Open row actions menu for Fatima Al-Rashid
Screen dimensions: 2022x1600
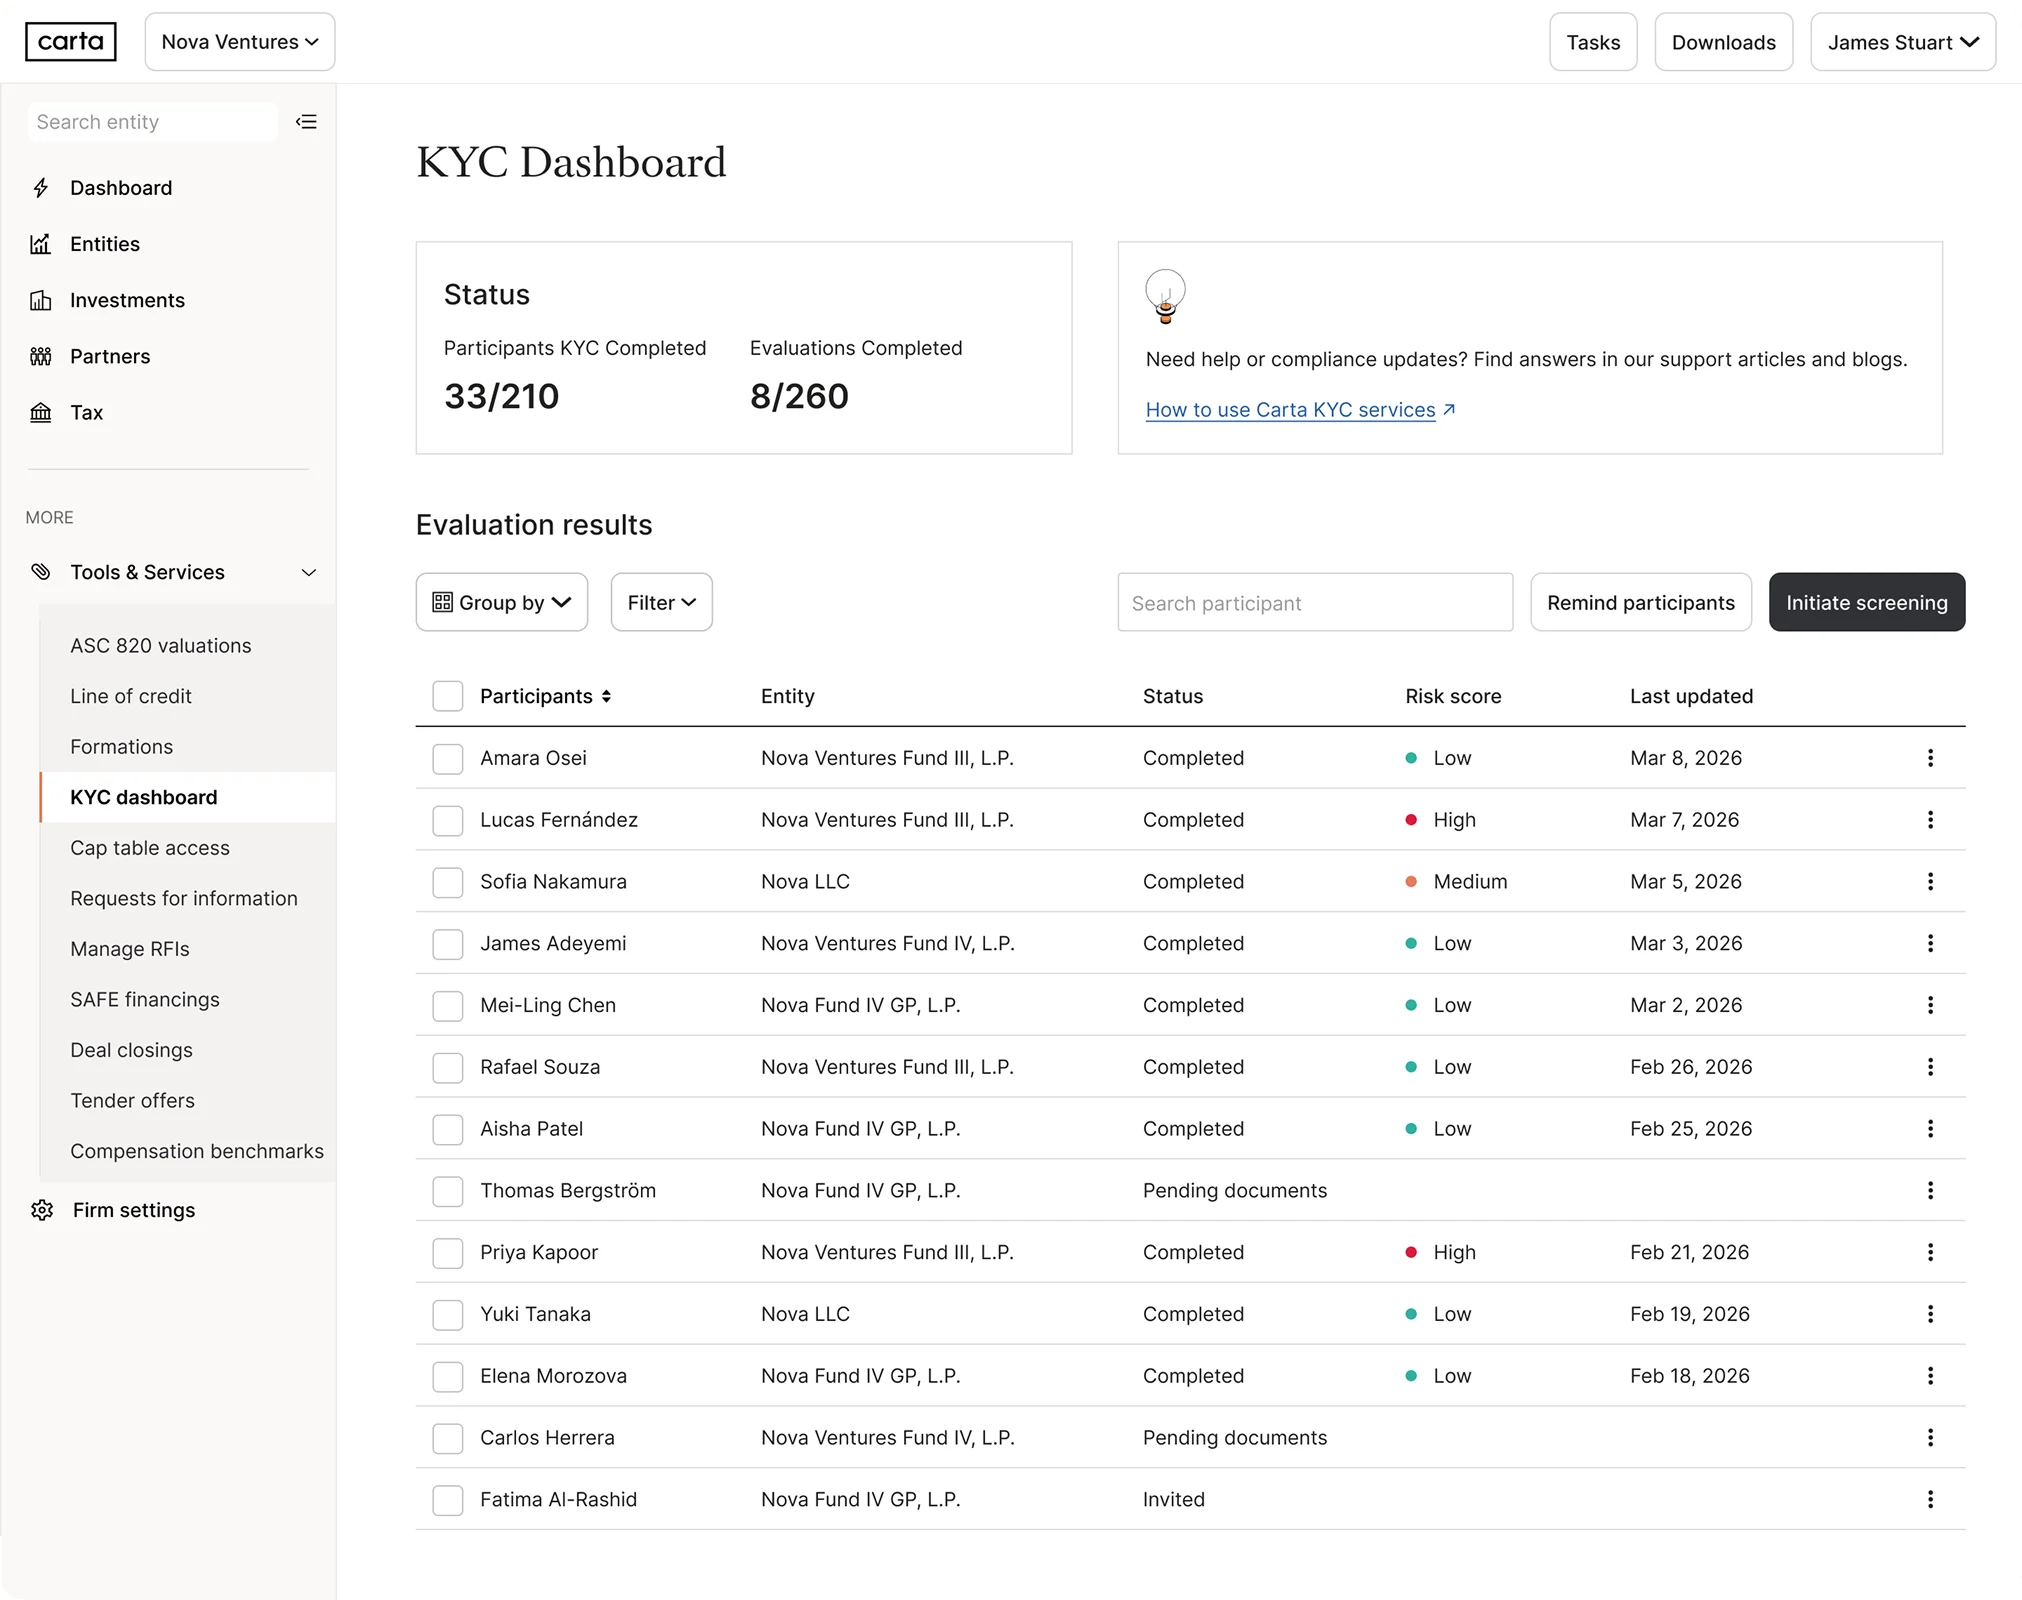pyautogui.click(x=1930, y=1499)
